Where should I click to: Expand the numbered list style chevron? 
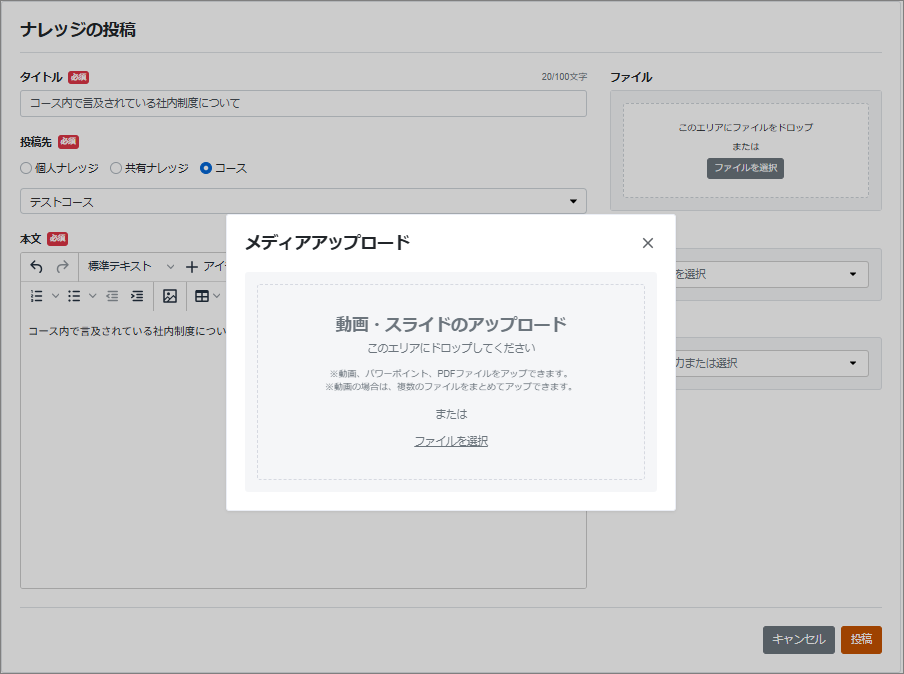click(x=55, y=296)
